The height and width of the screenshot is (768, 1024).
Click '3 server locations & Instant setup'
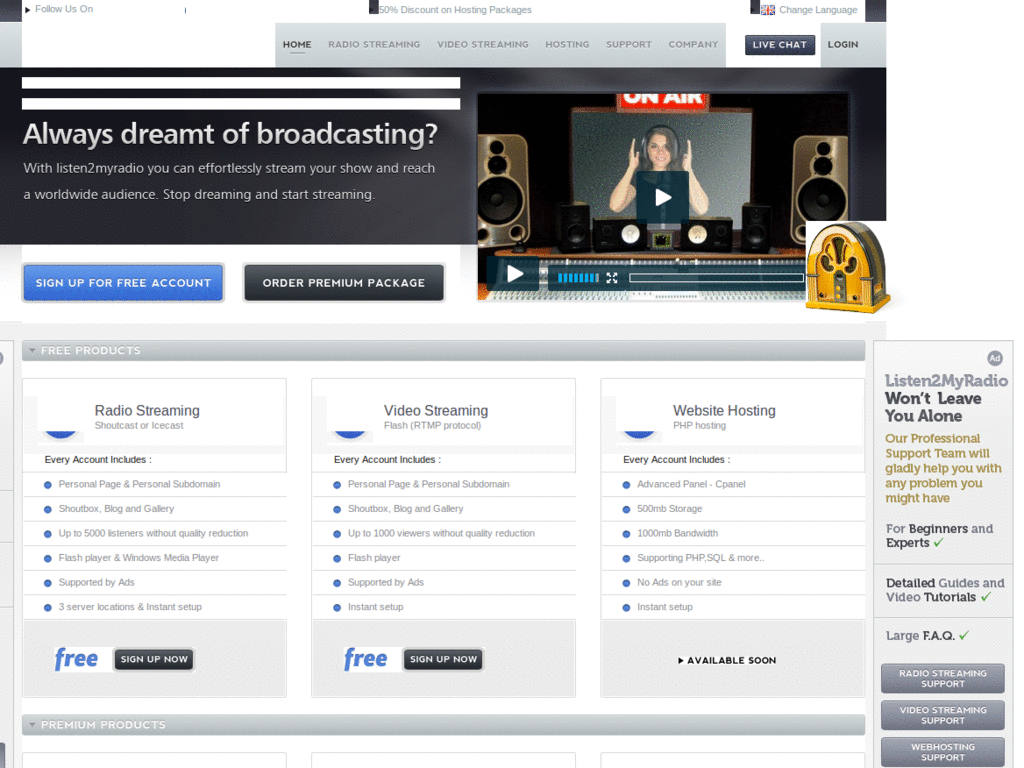(x=130, y=607)
